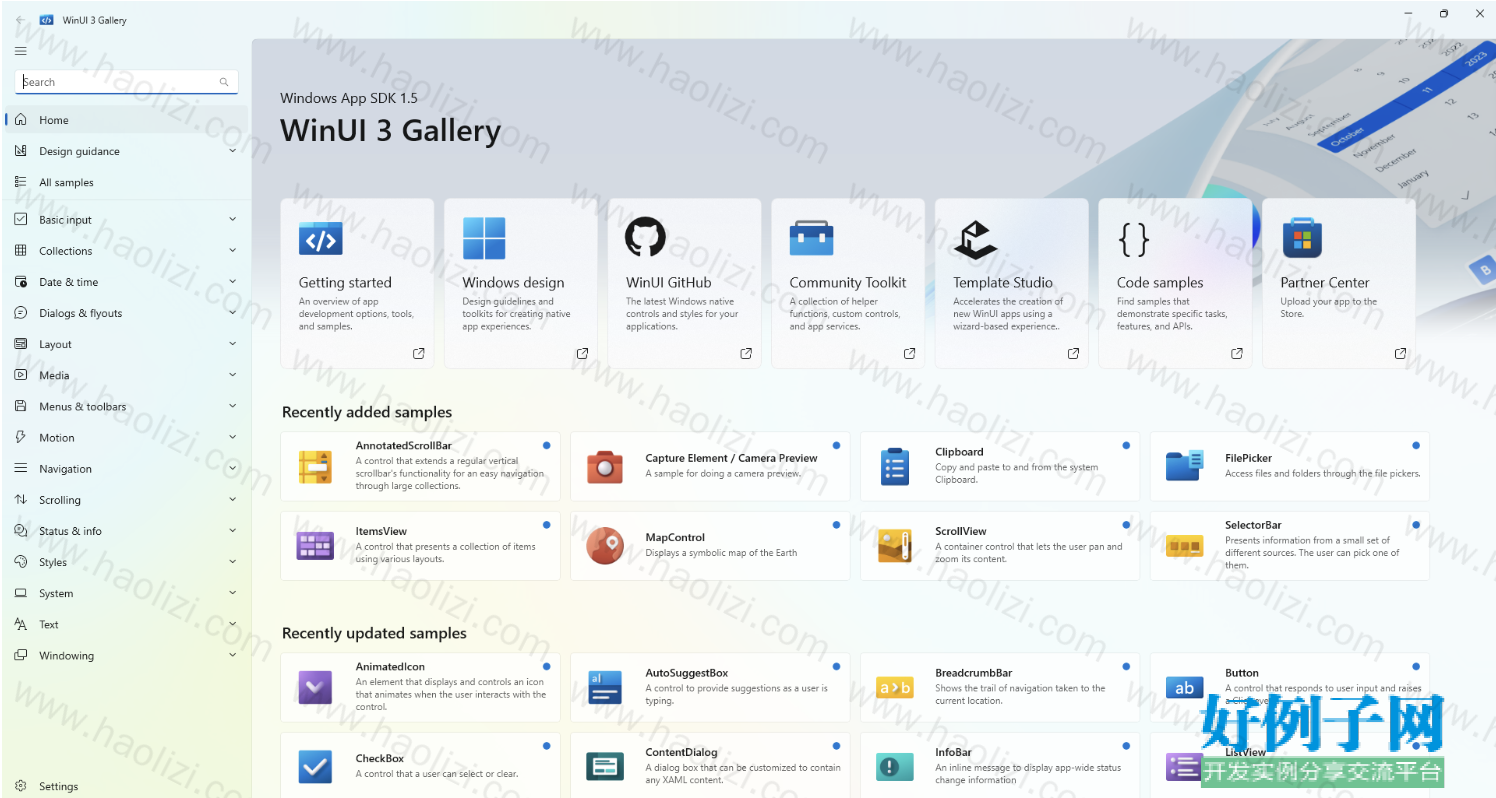The height and width of the screenshot is (798, 1496).
Task: Expand the Collections chevron
Action: click(232, 250)
